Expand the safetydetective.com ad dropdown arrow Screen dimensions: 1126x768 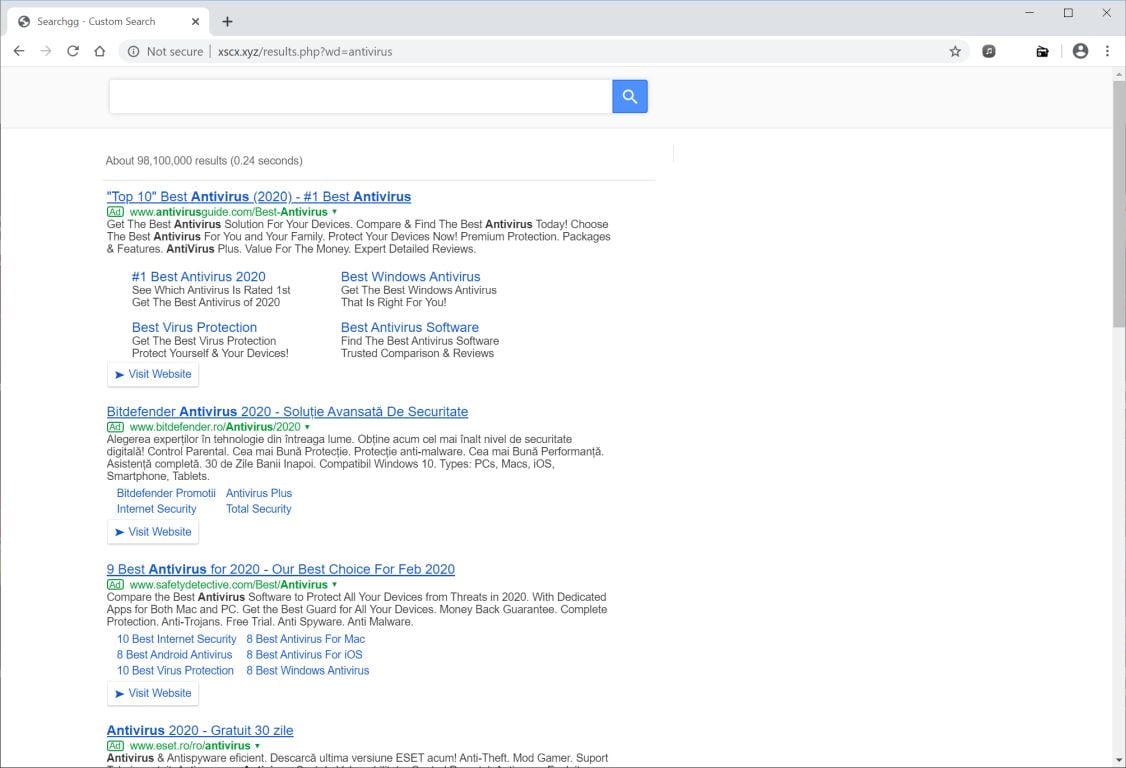335,585
